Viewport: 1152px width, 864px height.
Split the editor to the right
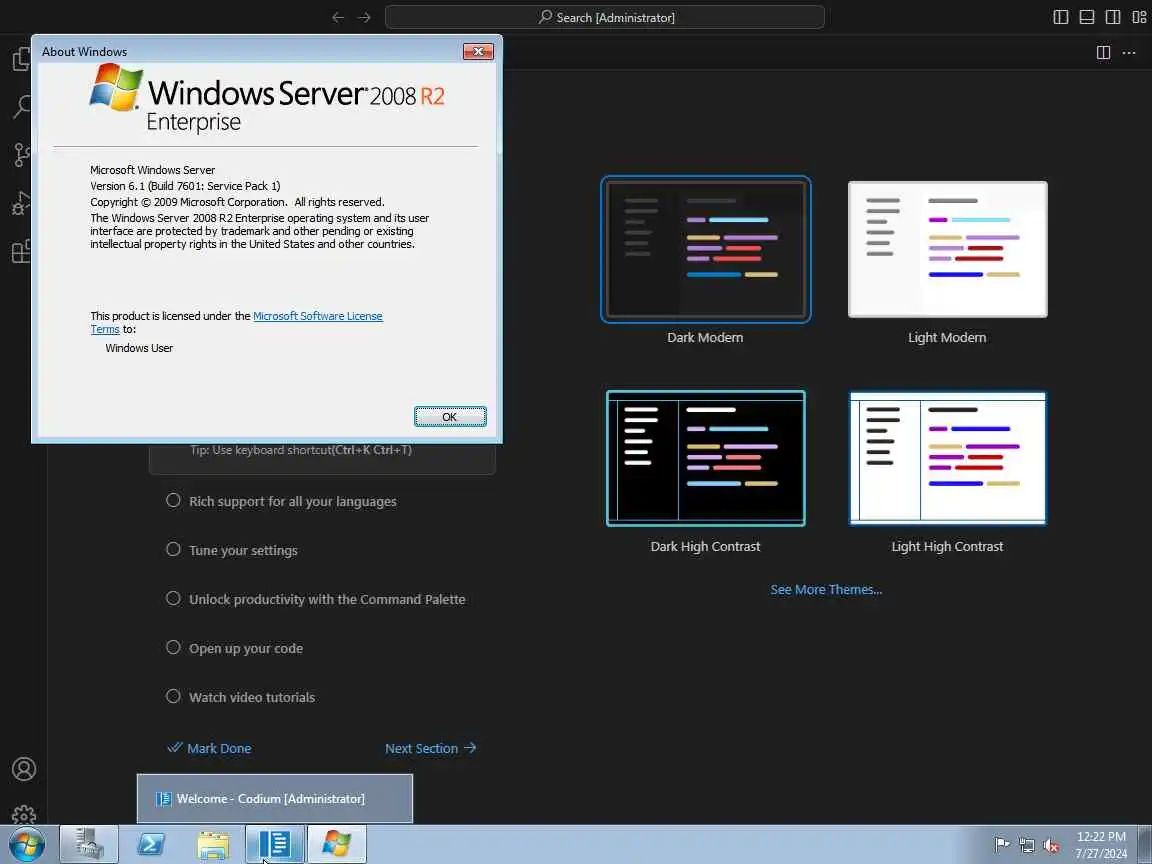pos(1103,52)
